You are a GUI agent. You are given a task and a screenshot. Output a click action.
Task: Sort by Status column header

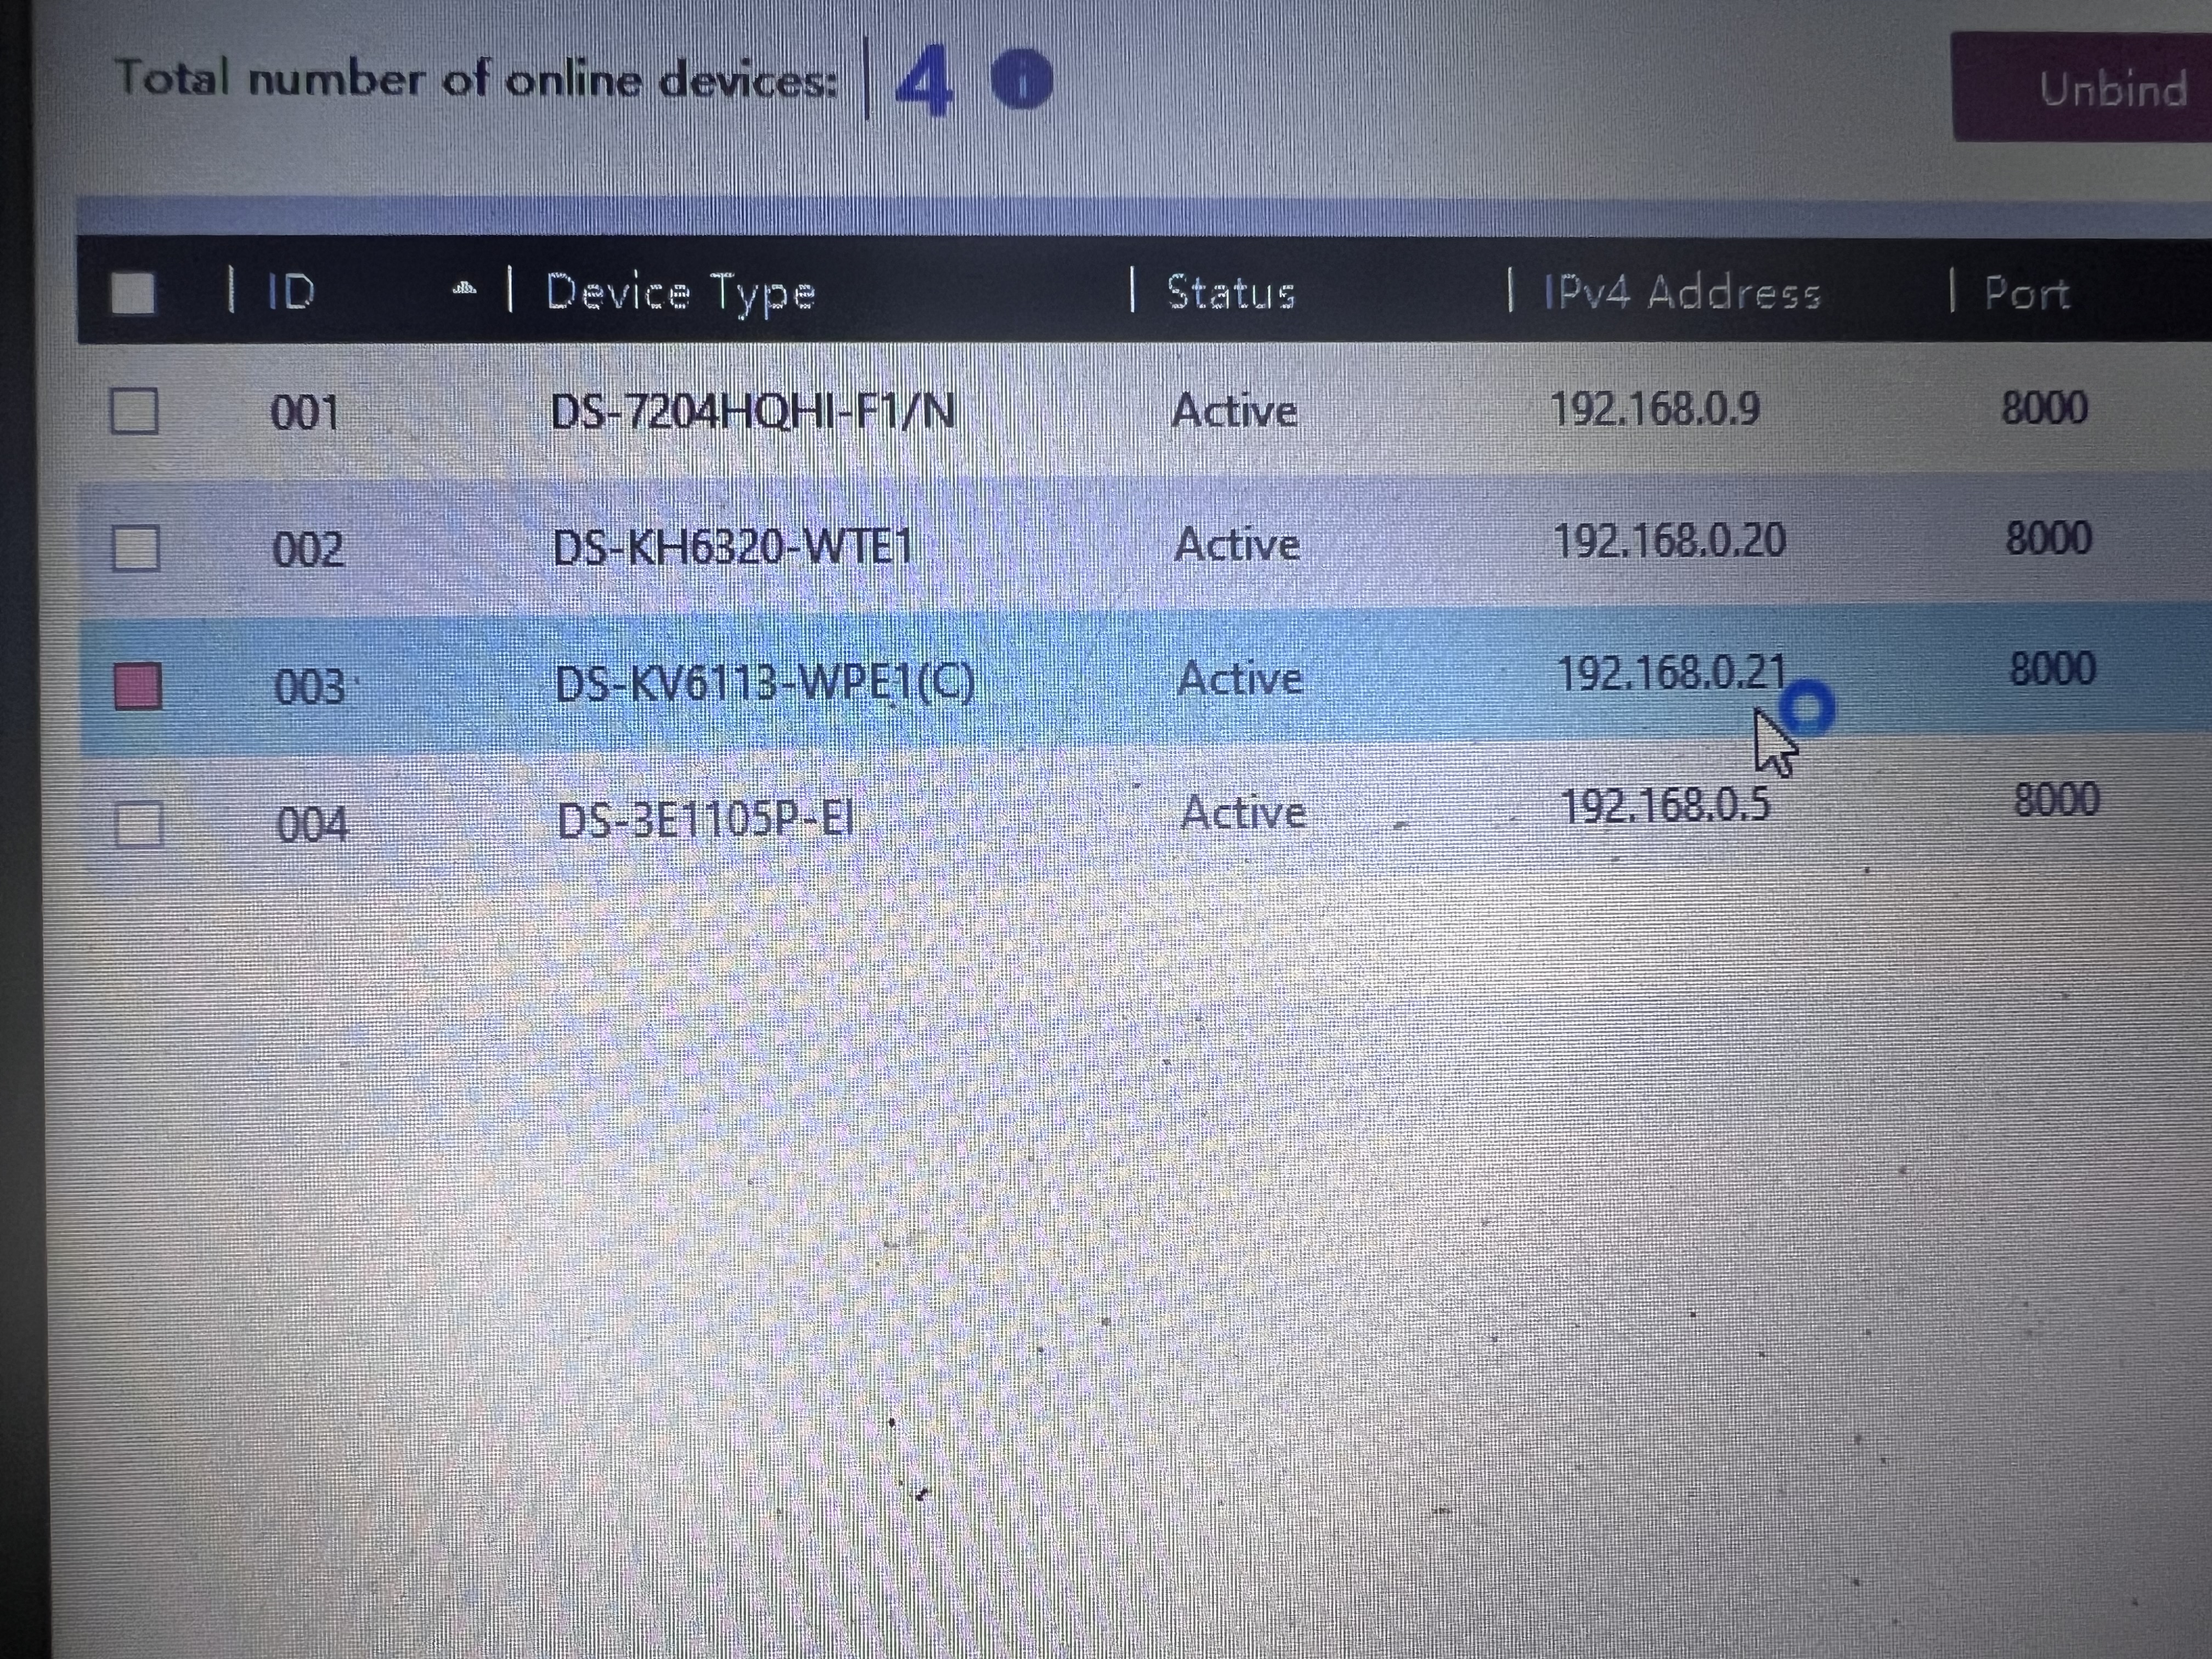click(x=1231, y=292)
